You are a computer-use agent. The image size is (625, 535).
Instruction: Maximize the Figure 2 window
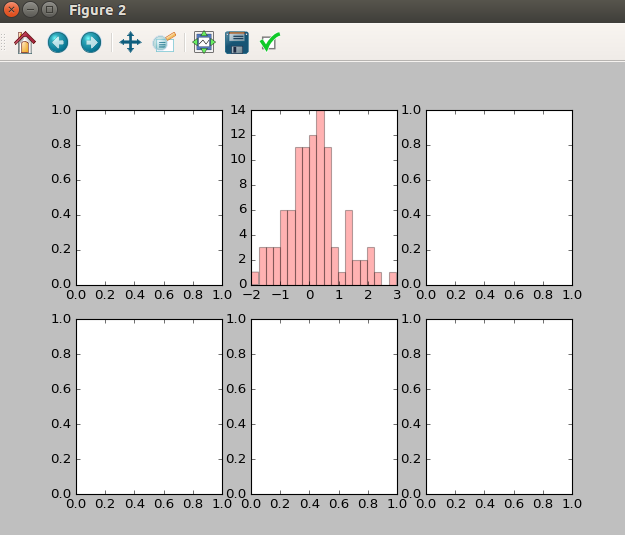(x=49, y=10)
